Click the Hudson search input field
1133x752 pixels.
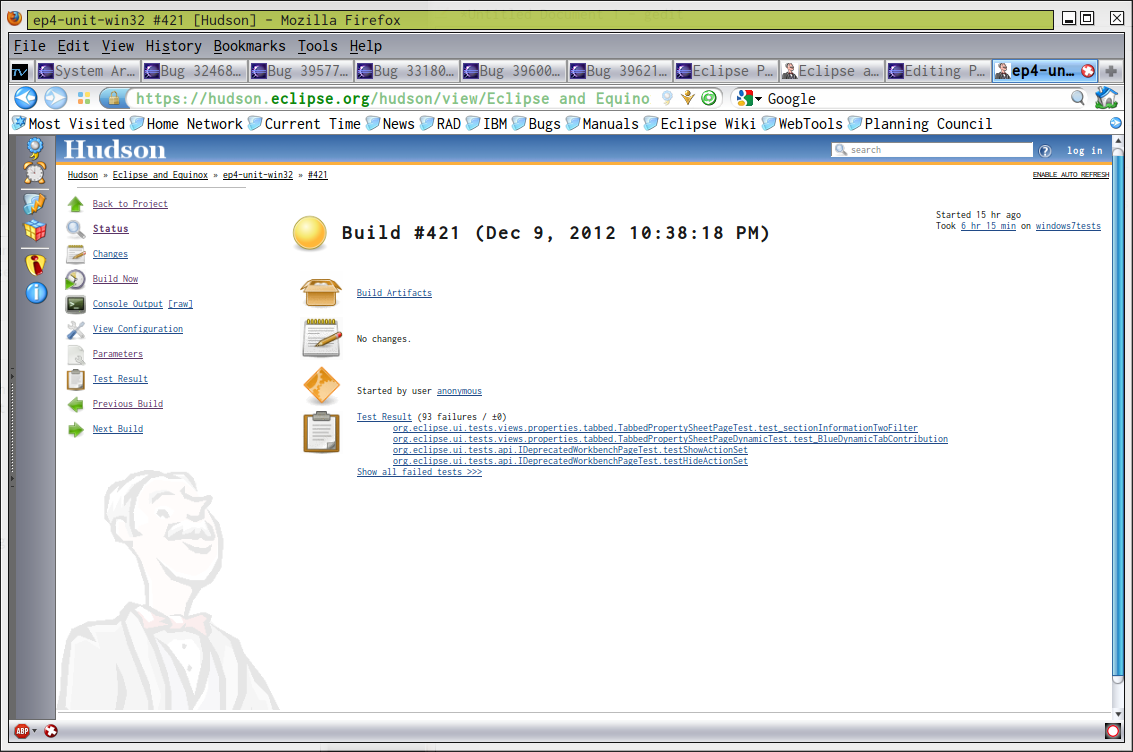932,150
